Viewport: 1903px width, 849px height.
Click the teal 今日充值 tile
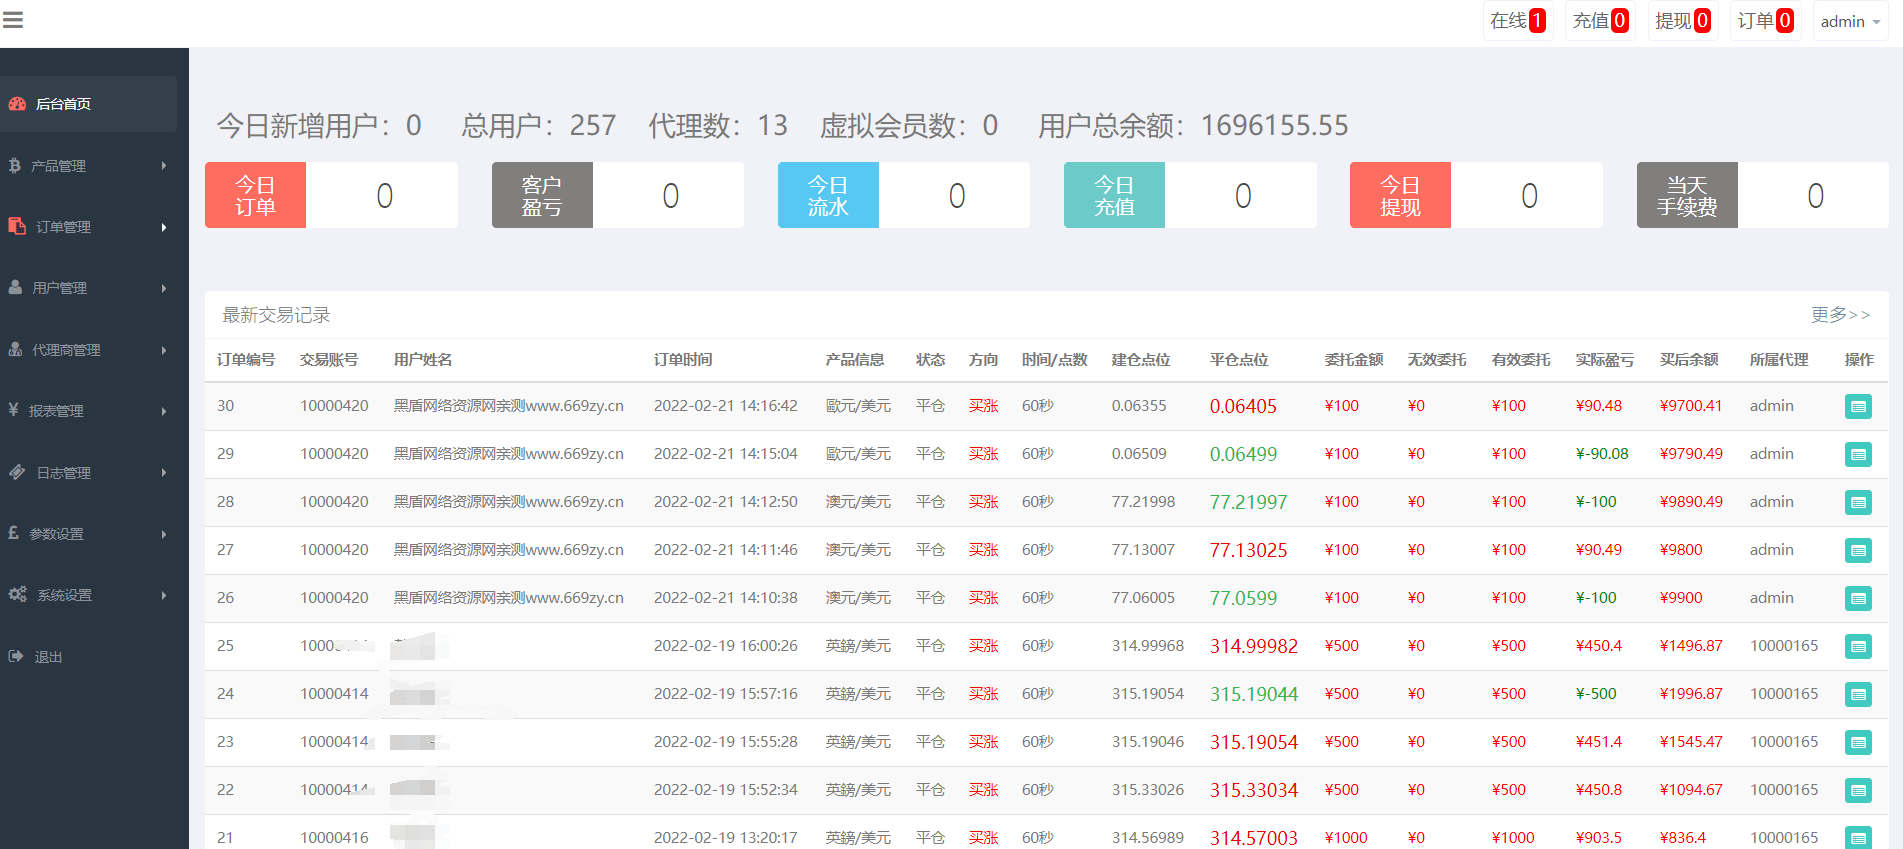pyautogui.click(x=1114, y=195)
